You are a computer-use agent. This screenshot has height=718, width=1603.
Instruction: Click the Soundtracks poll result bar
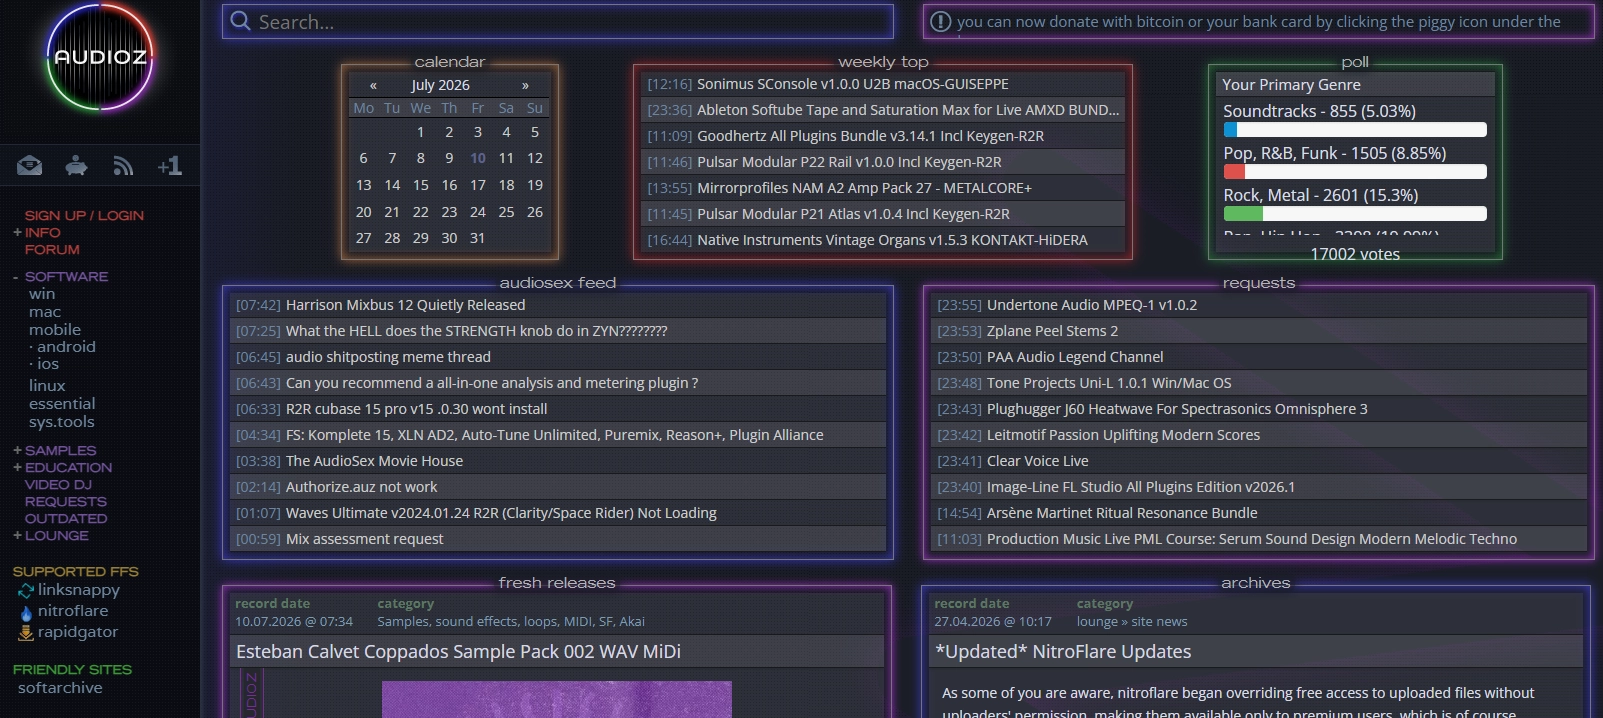click(x=1355, y=129)
